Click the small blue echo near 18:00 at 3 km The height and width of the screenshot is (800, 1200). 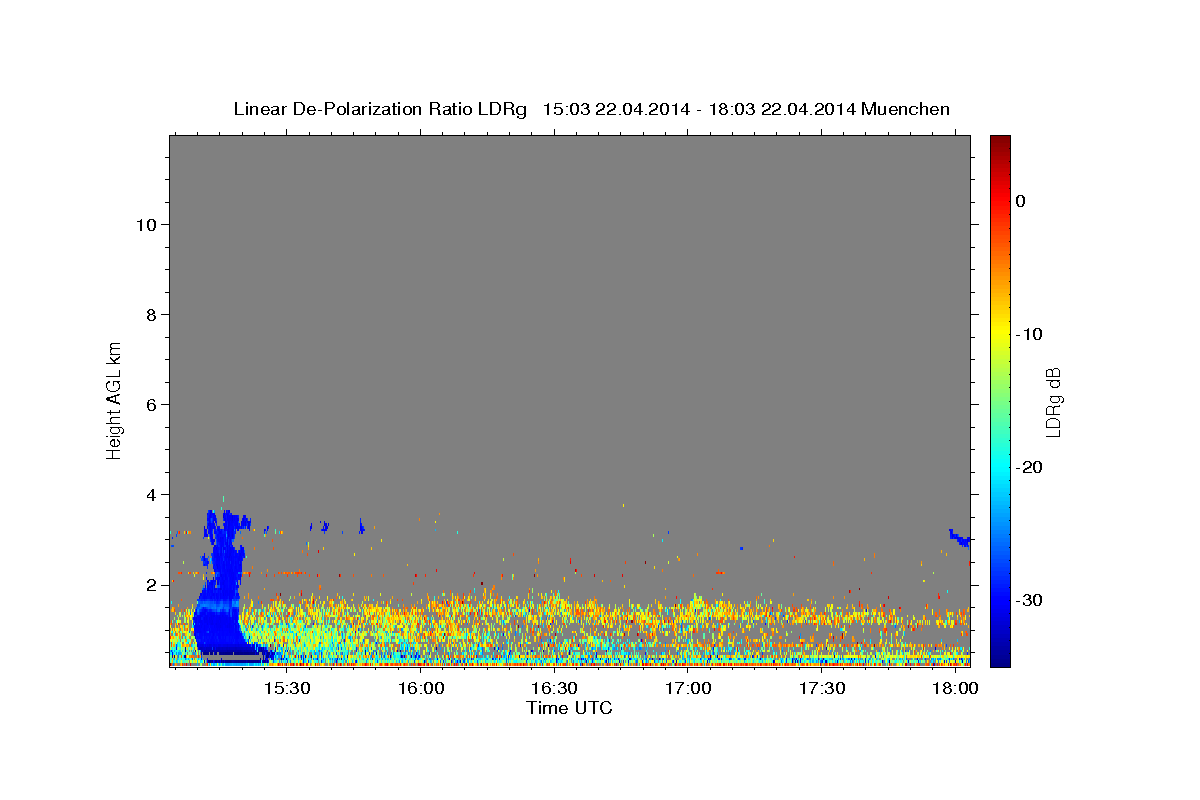tap(960, 537)
